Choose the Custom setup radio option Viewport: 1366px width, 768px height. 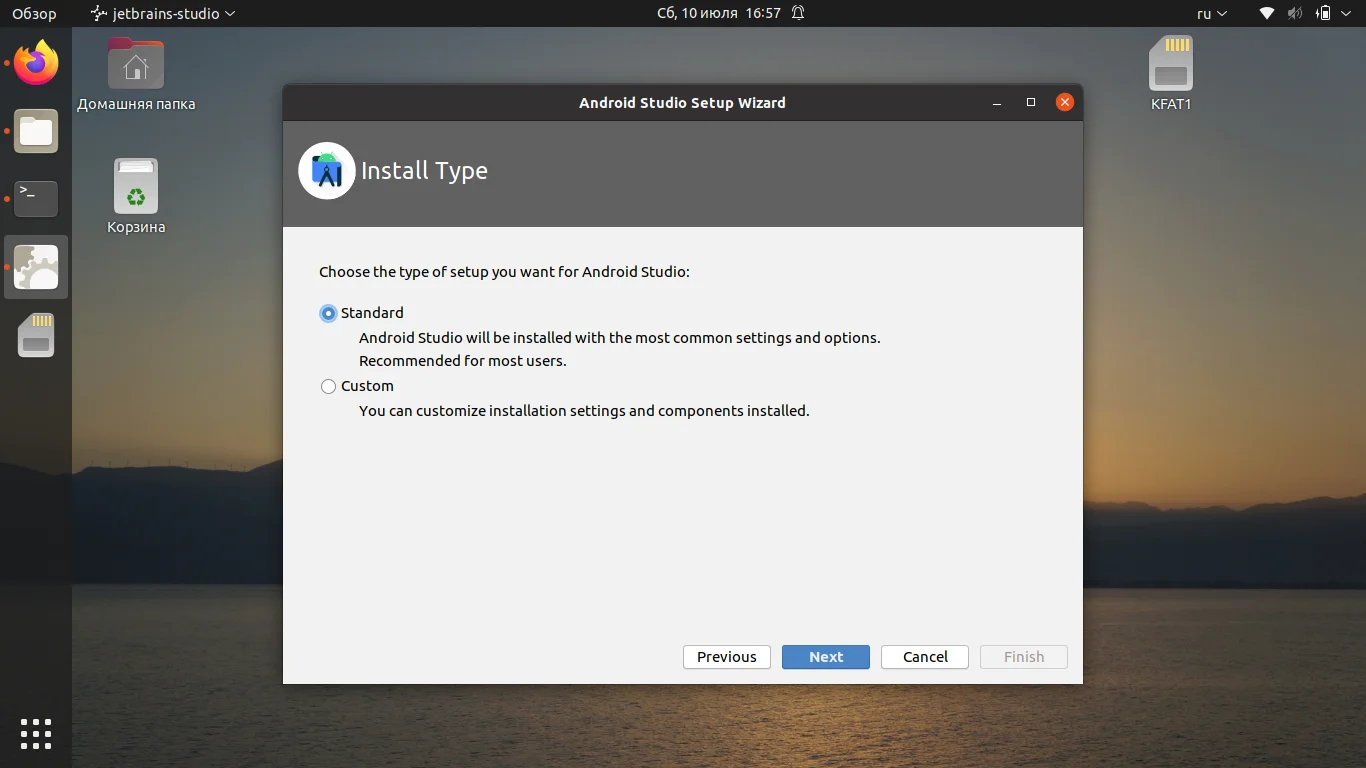[x=328, y=386]
